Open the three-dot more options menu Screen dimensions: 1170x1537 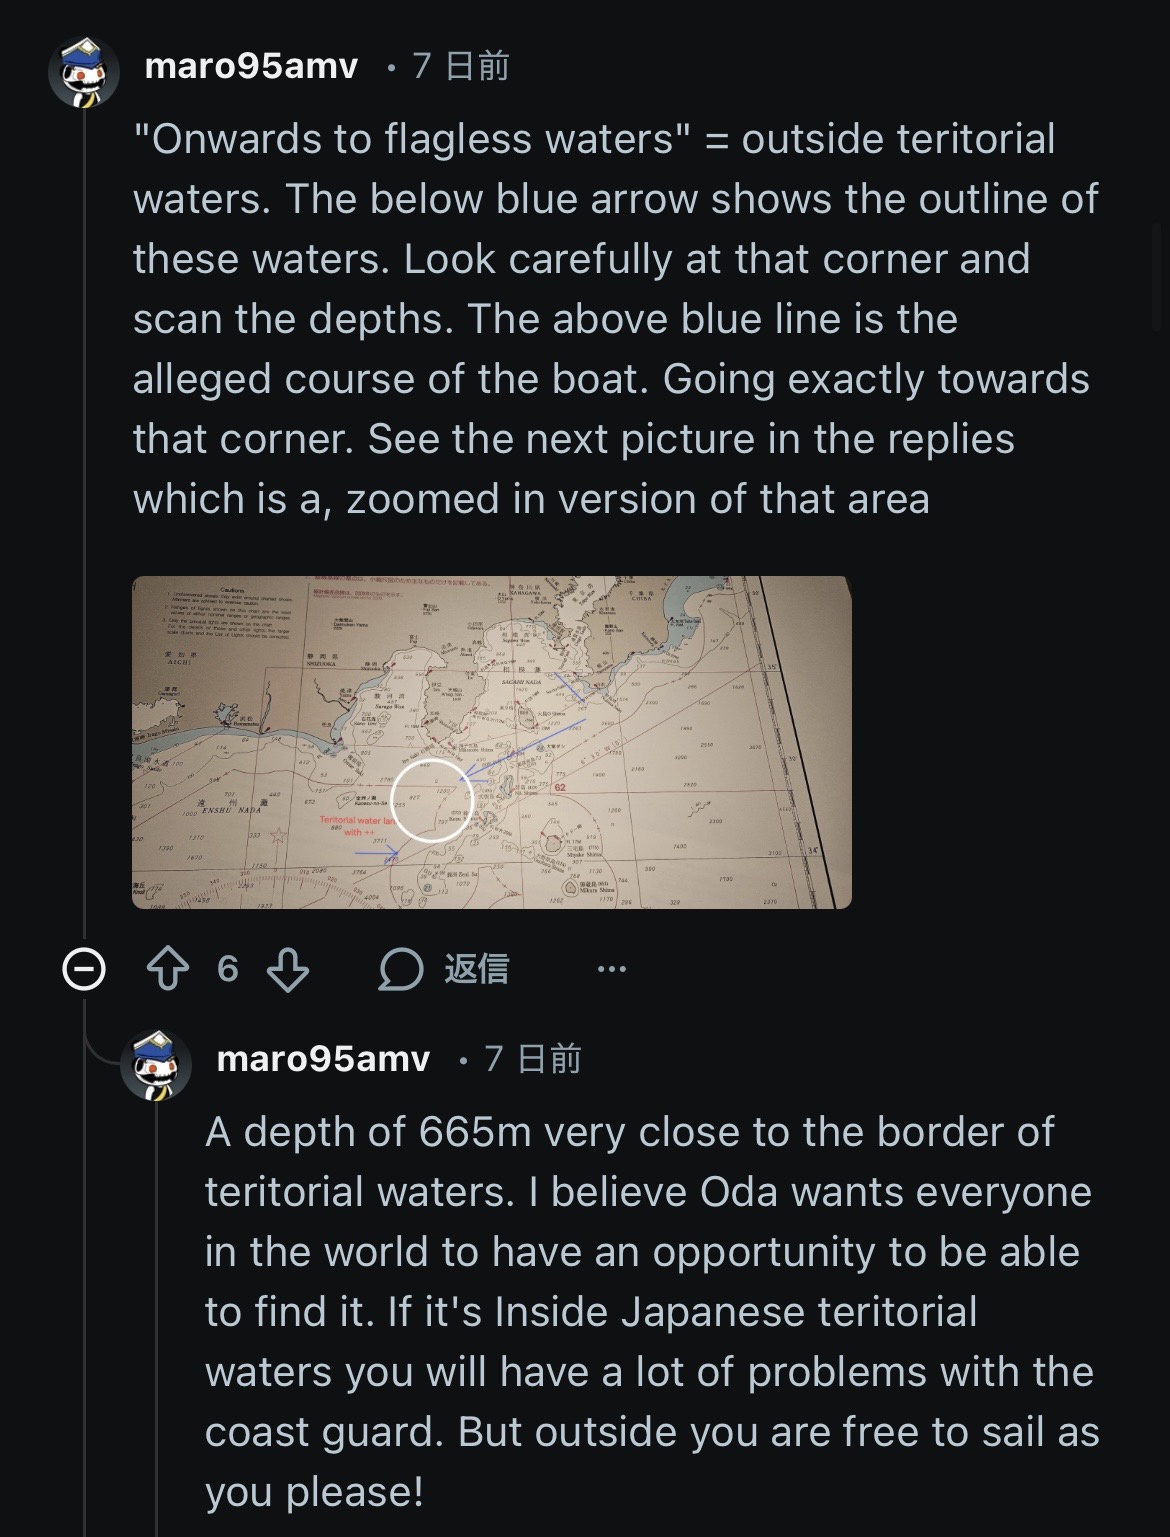pos(611,969)
